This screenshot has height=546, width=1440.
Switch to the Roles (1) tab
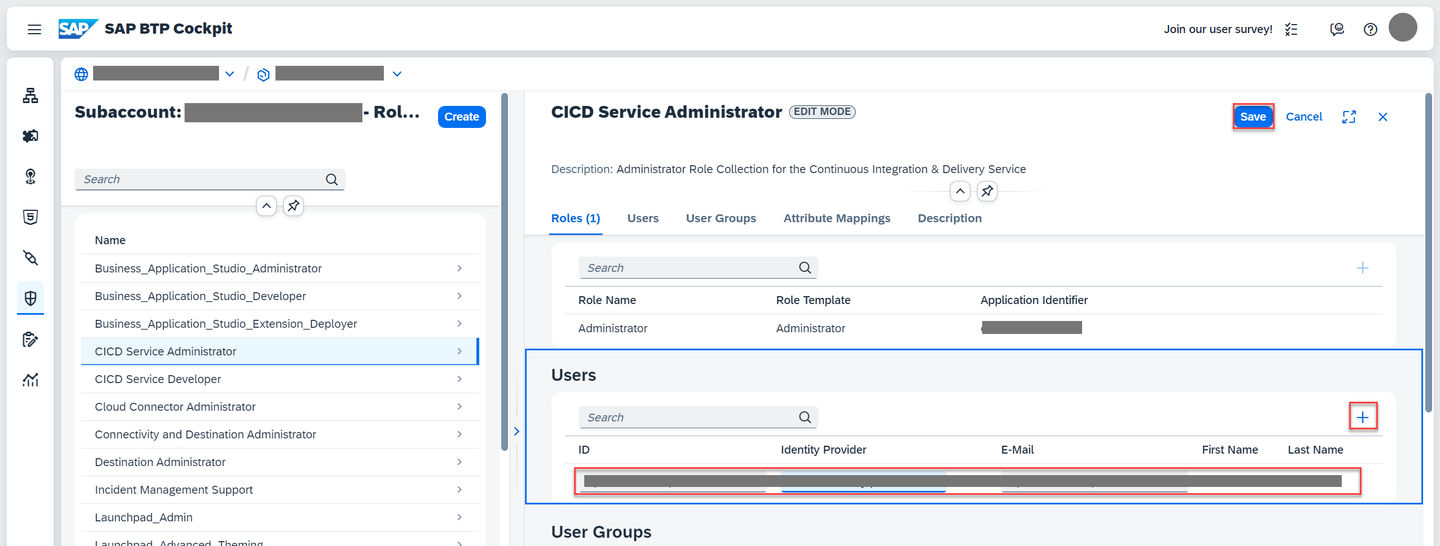point(575,218)
